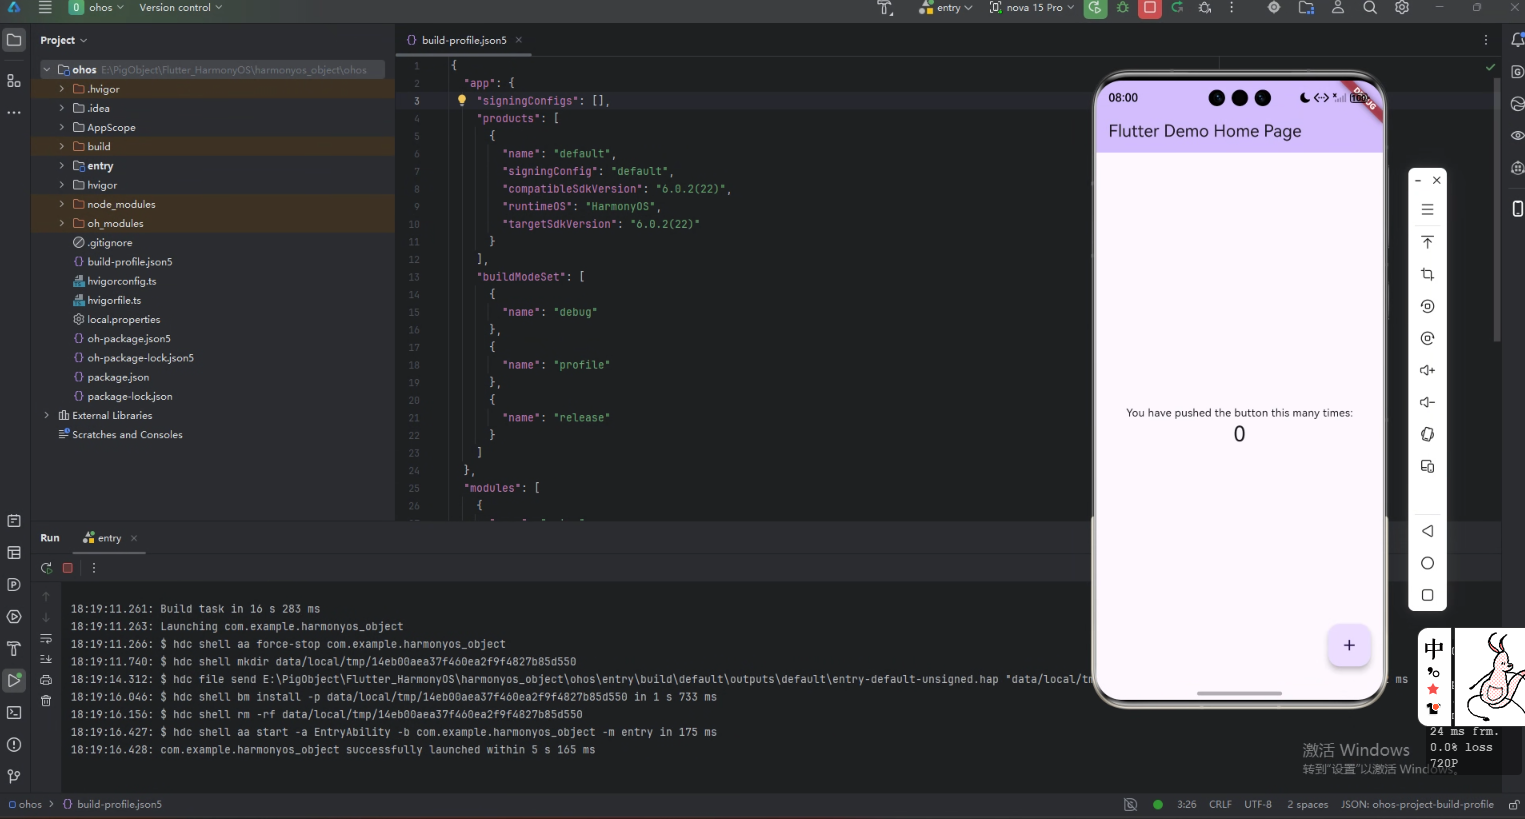The height and width of the screenshot is (819, 1525).
Task: Open the entry run configuration dropdown
Action: coord(946,8)
